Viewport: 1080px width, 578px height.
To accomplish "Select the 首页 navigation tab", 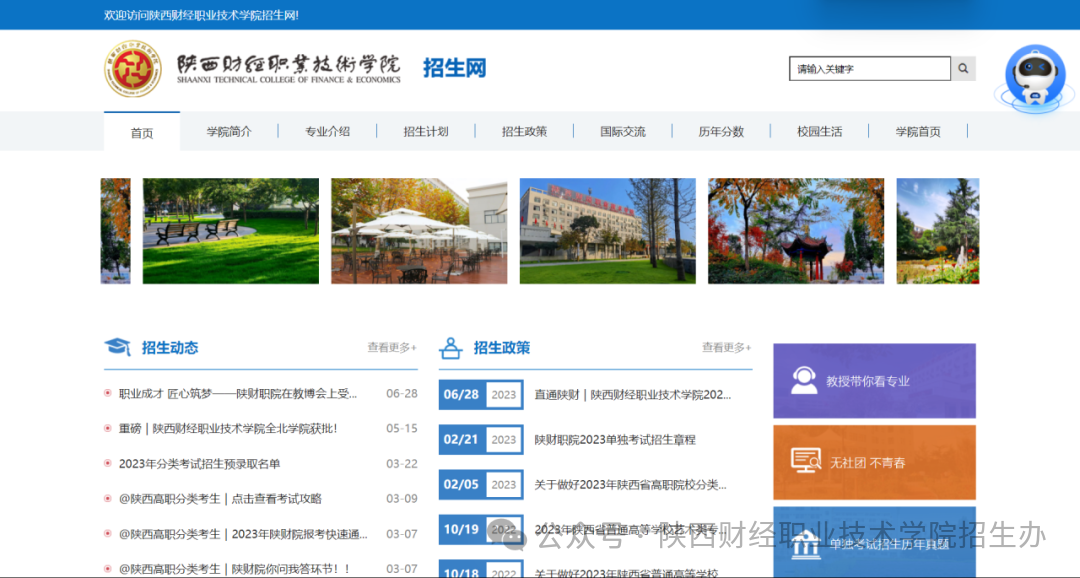I will click(142, 132).
